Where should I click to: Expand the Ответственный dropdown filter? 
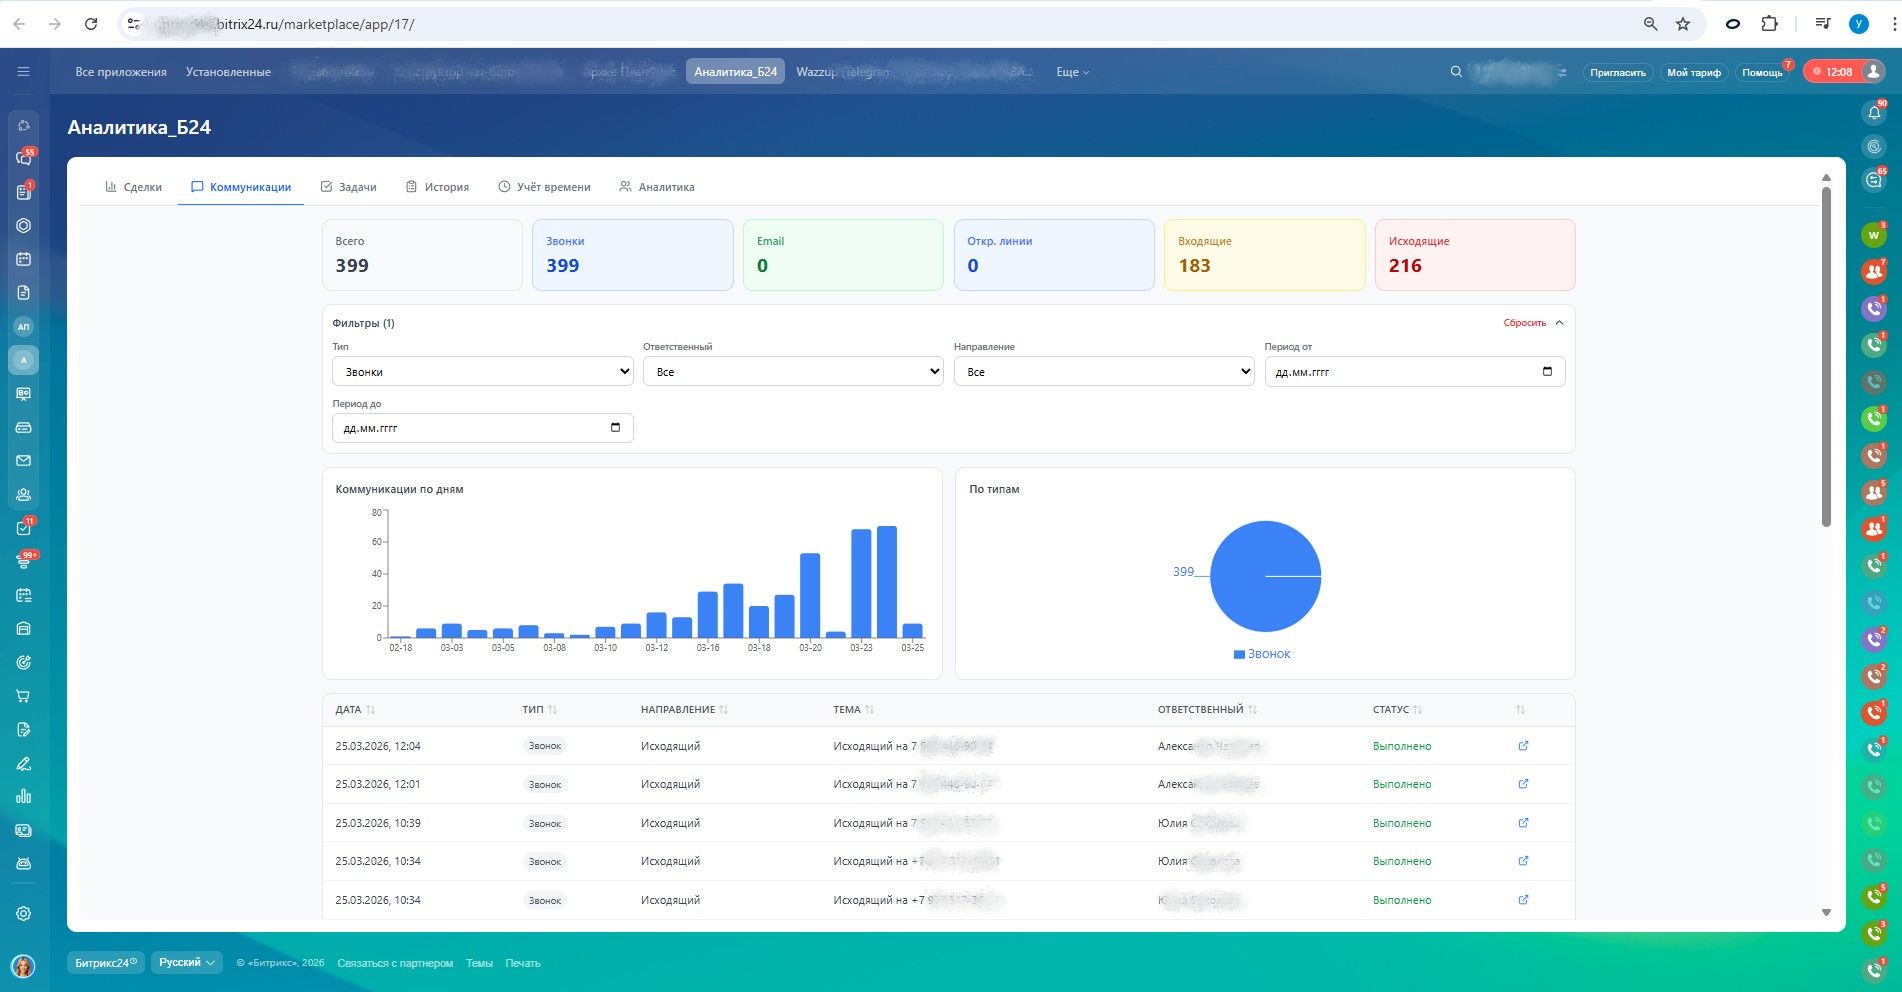click(x=792, y=372)
